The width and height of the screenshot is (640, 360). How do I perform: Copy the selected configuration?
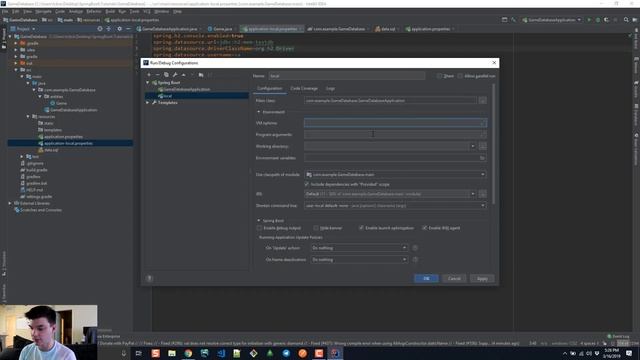(166, 75)
